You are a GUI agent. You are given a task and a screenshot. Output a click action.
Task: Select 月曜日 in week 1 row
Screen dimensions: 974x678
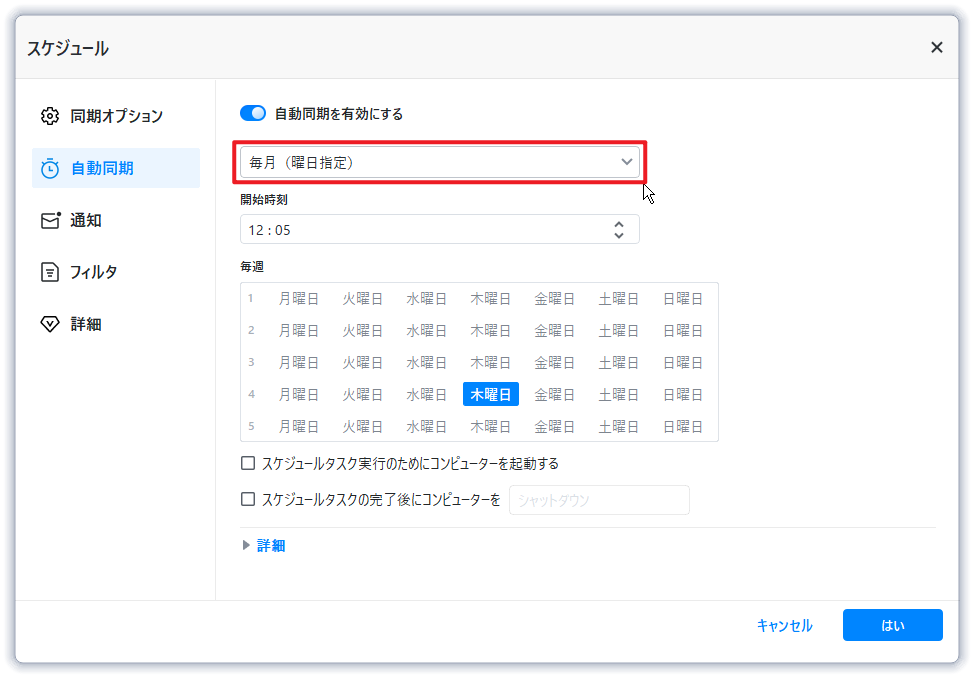pyautogui.click(x=298, y=299)
